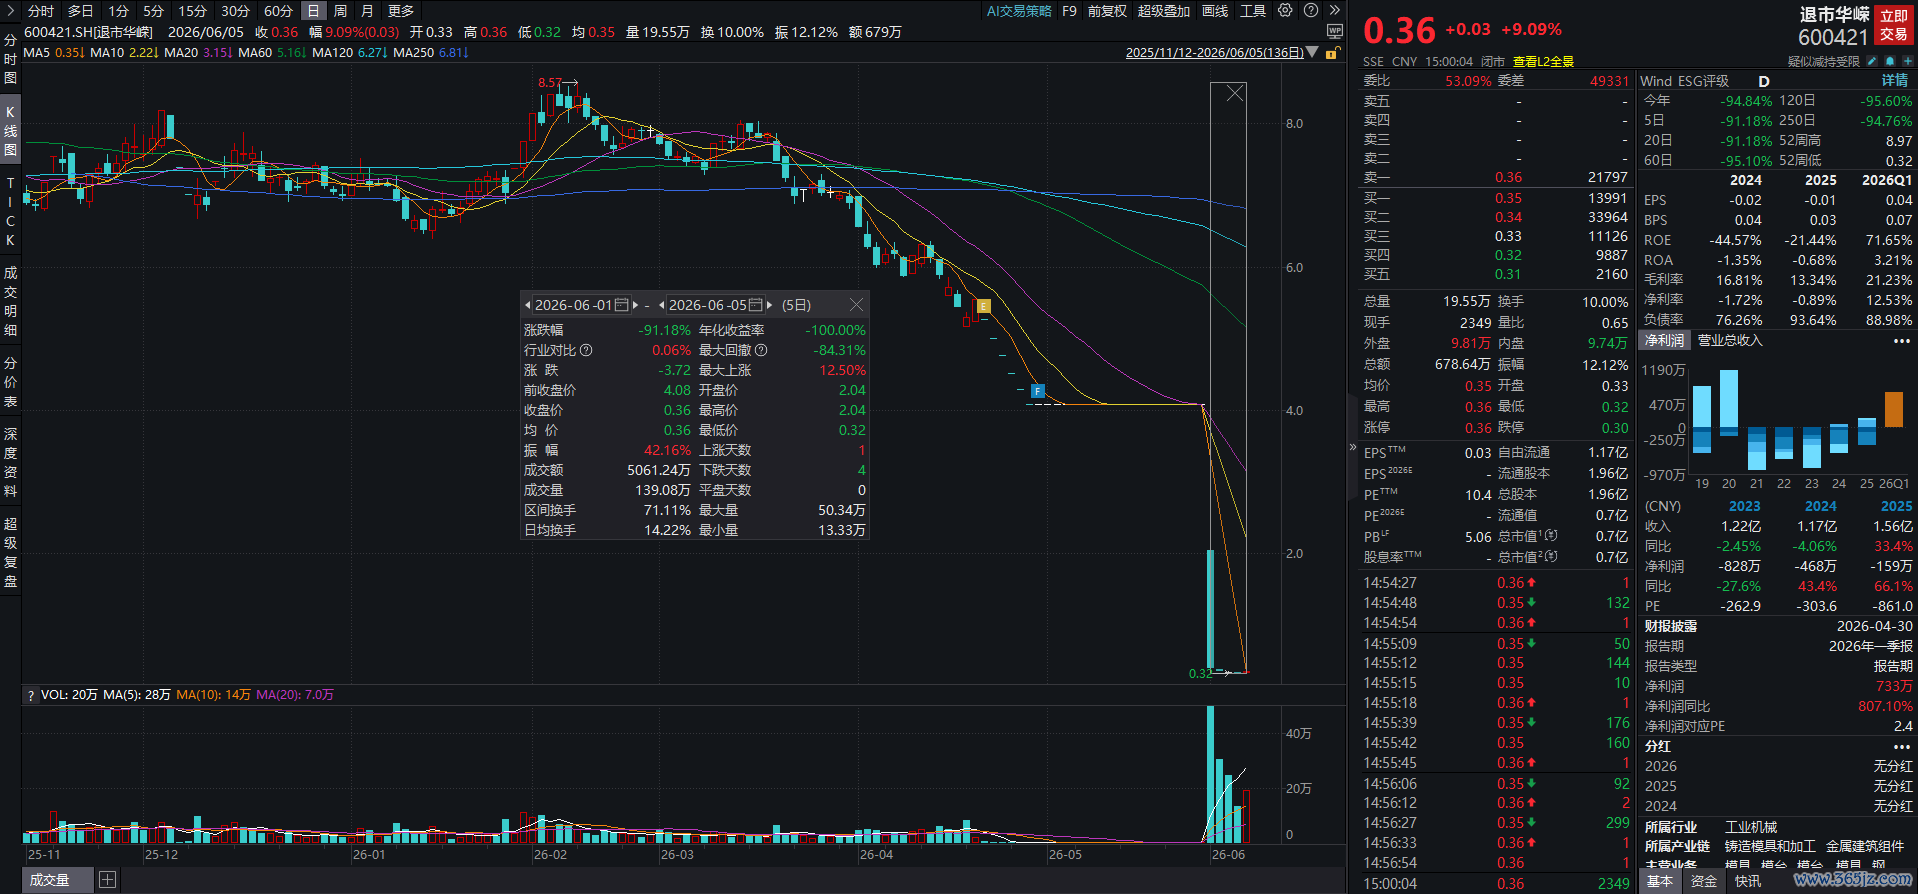Click the help icon beside VOL indicator

click(x=31, y=695)
